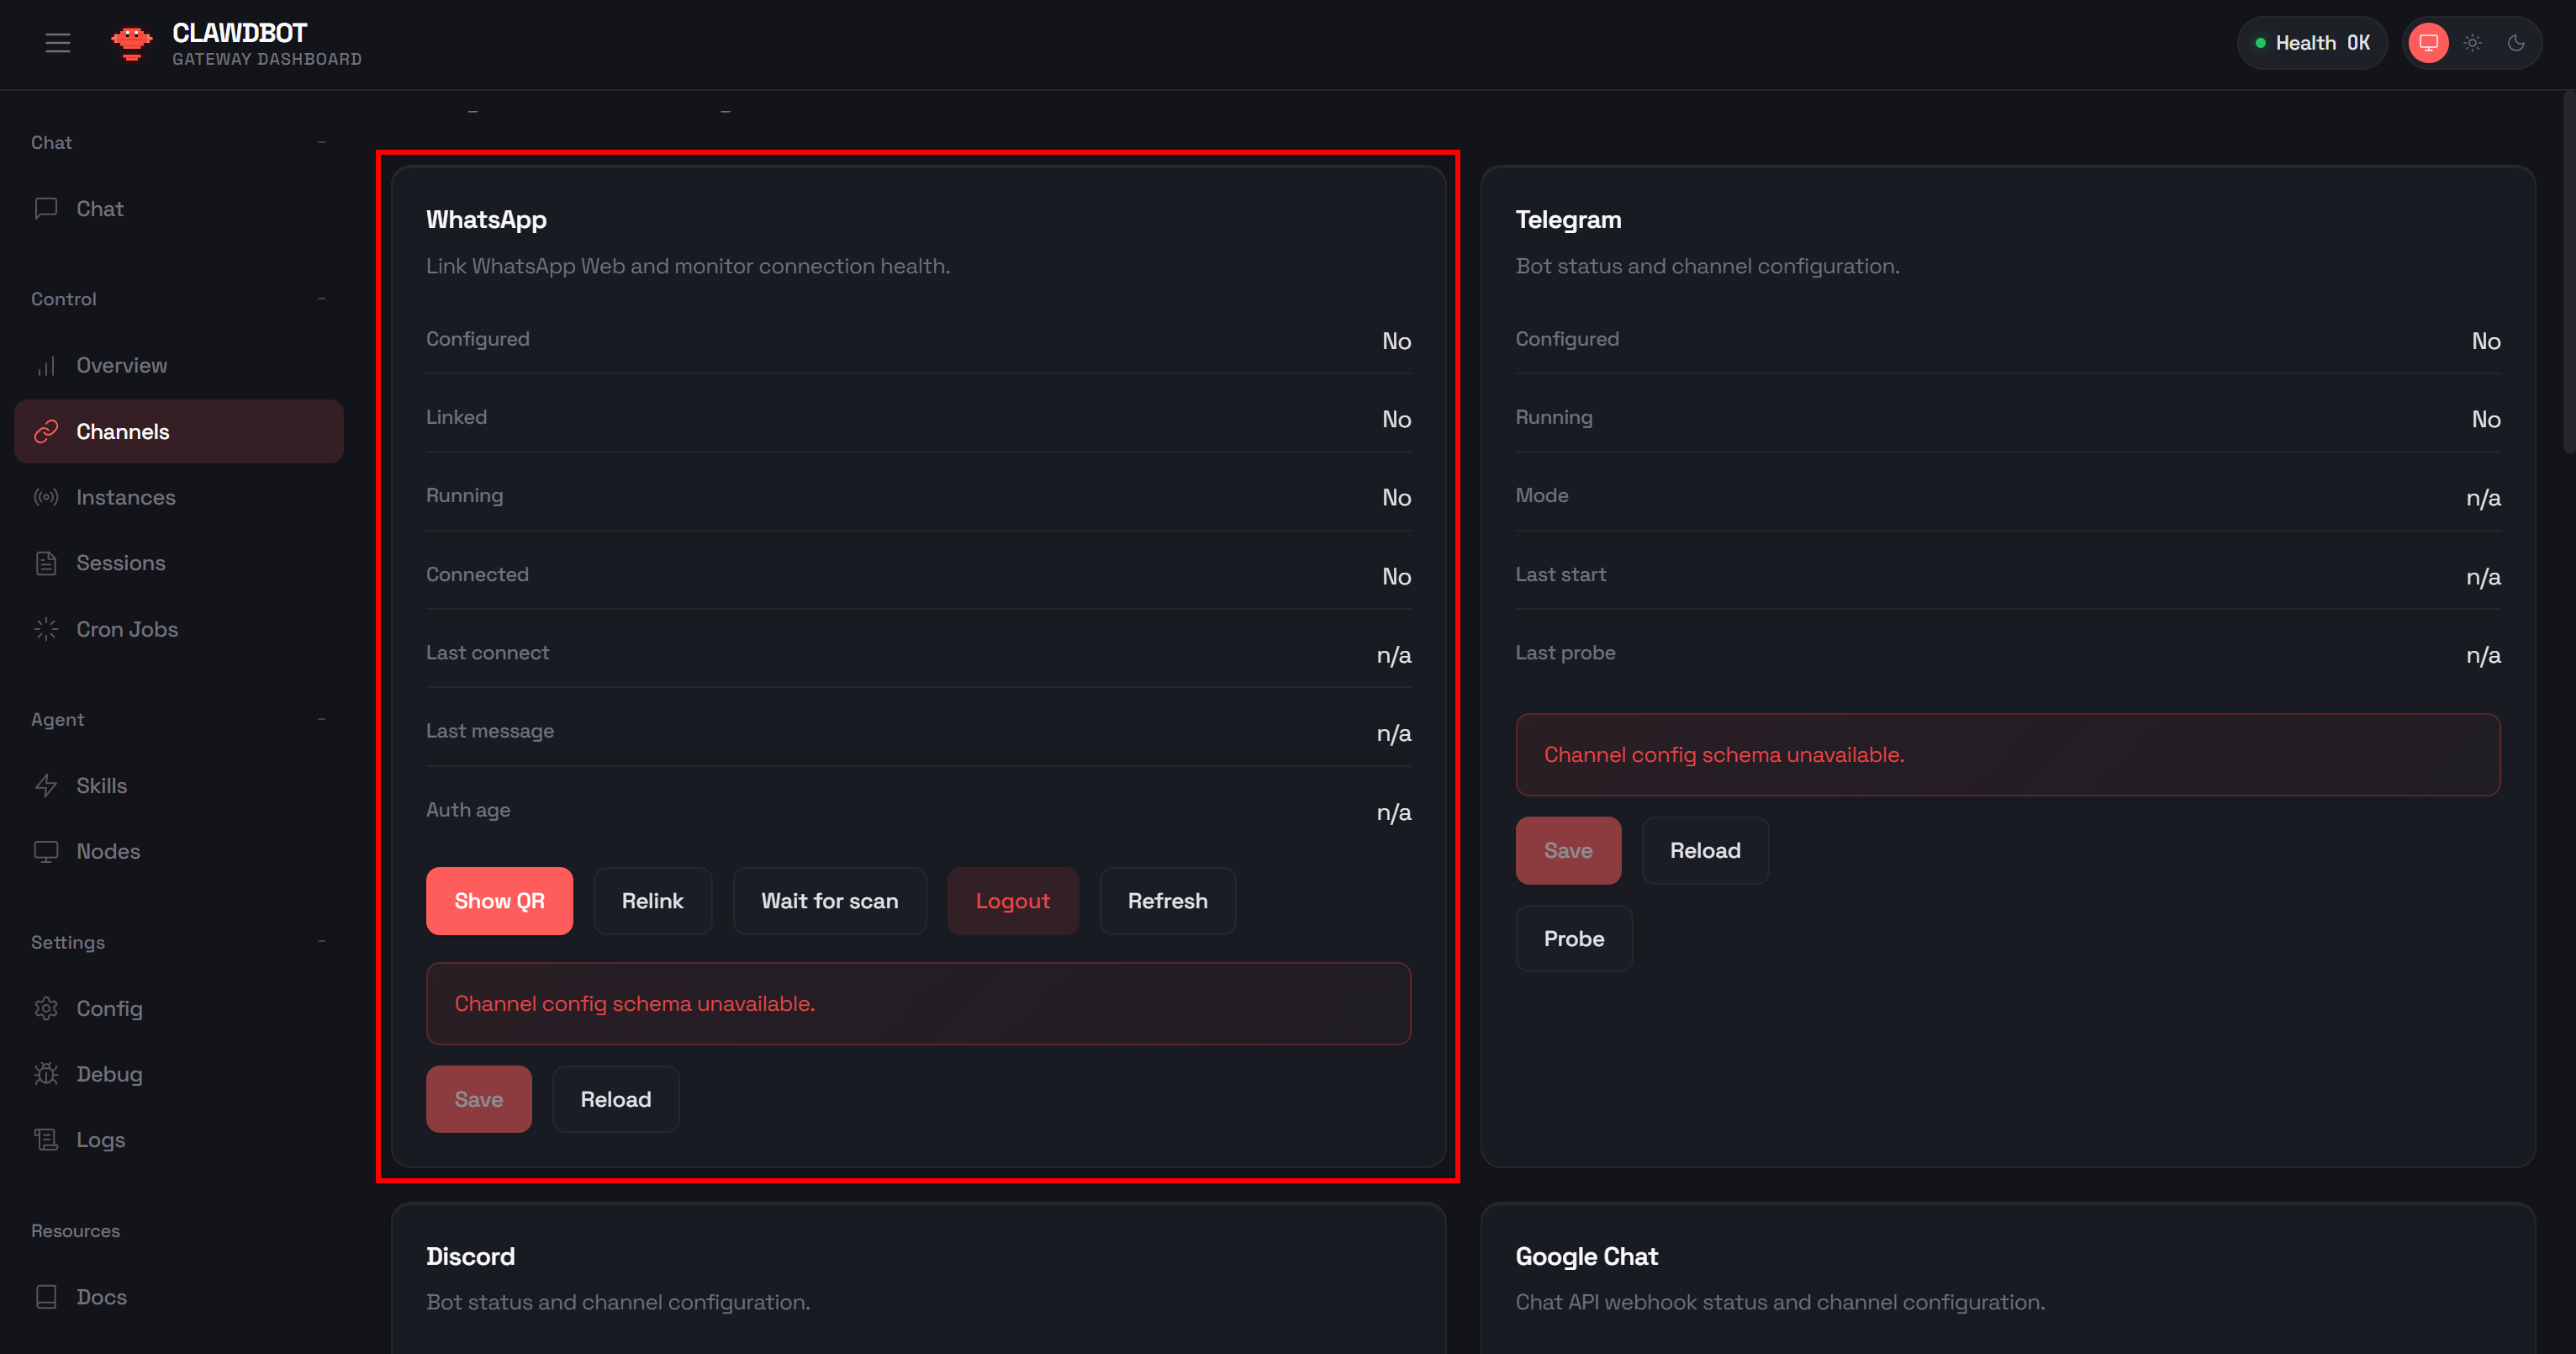Go to the Skills section
Screen dimensions: 2576x1354
(x=101, y=785)
